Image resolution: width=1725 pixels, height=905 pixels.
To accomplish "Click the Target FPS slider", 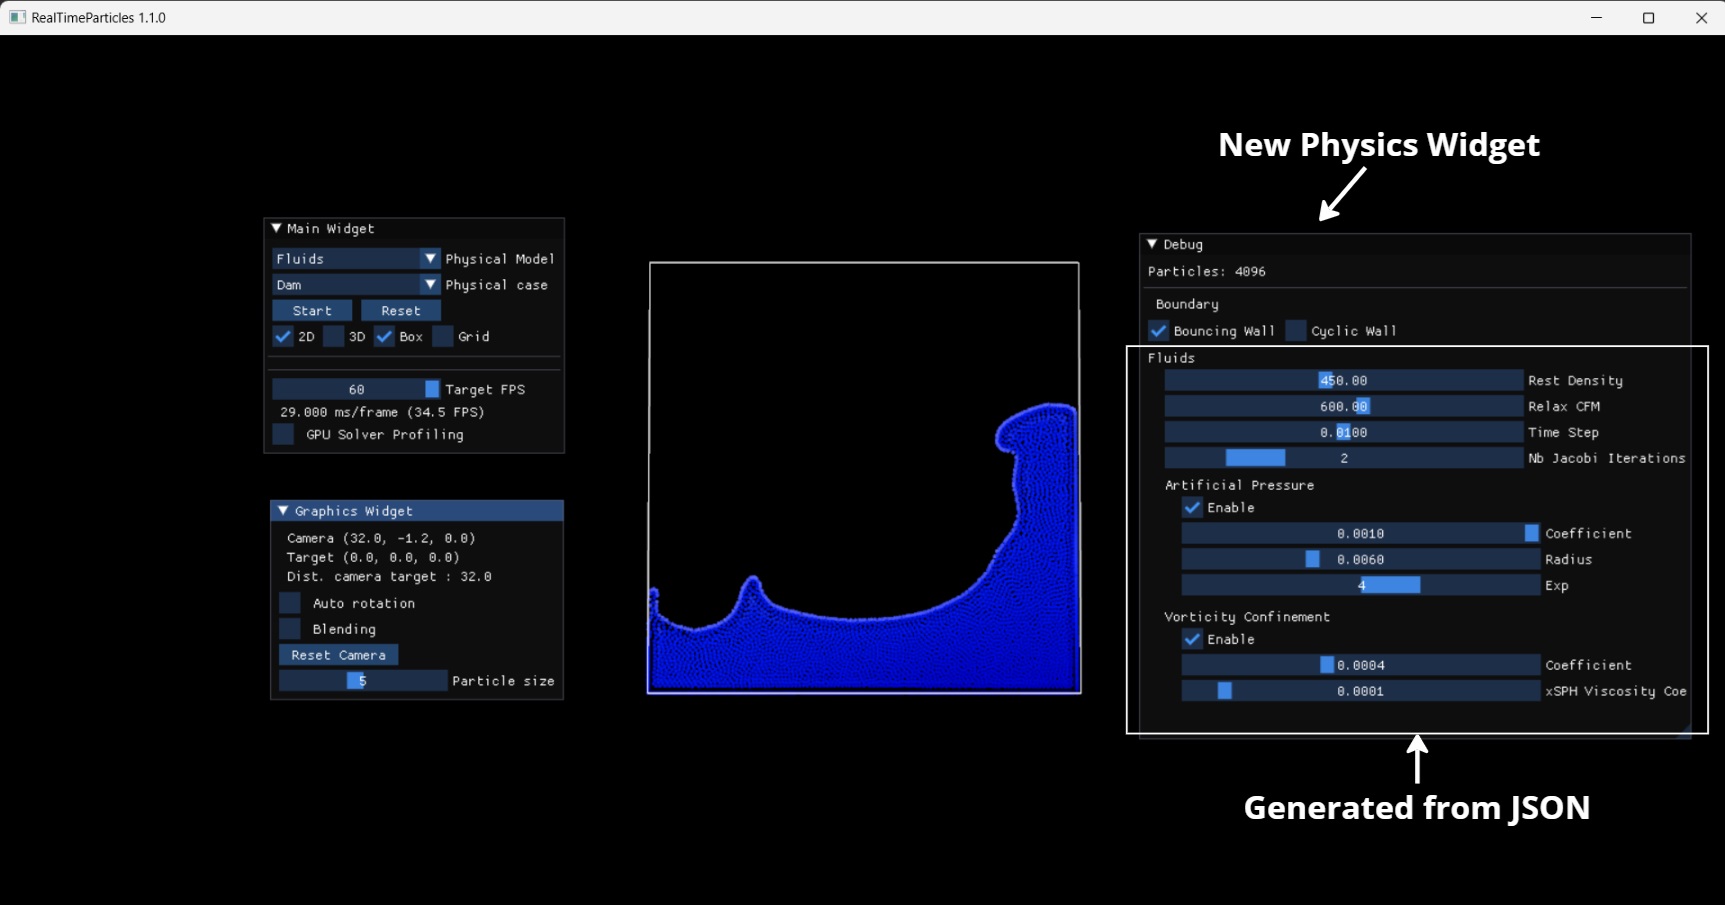I will pos(356,389).
